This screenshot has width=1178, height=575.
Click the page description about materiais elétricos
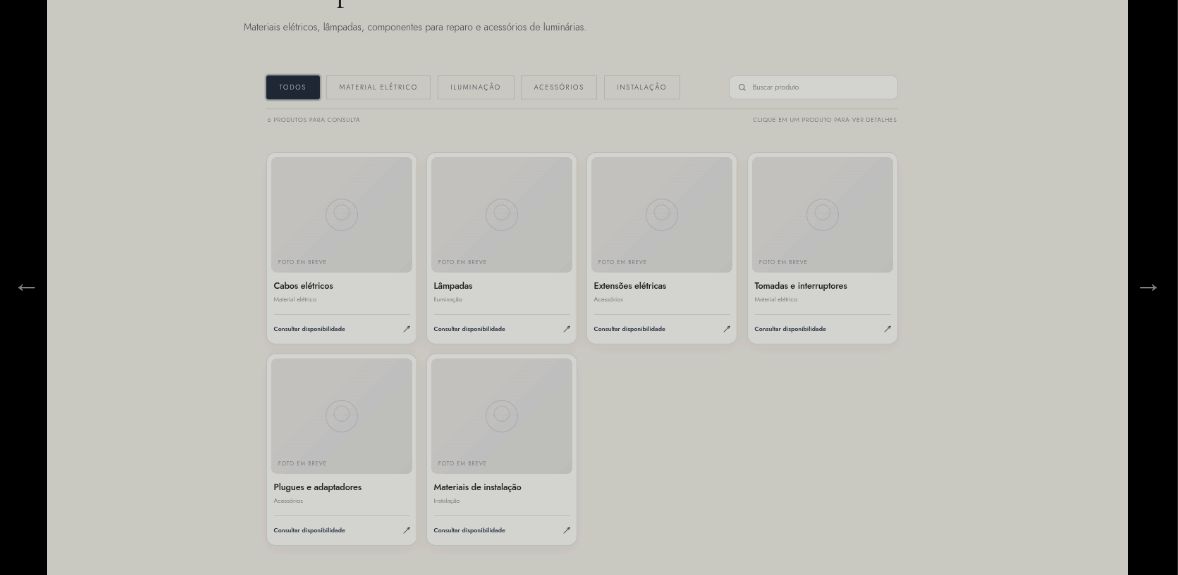(x=415, y=27)
